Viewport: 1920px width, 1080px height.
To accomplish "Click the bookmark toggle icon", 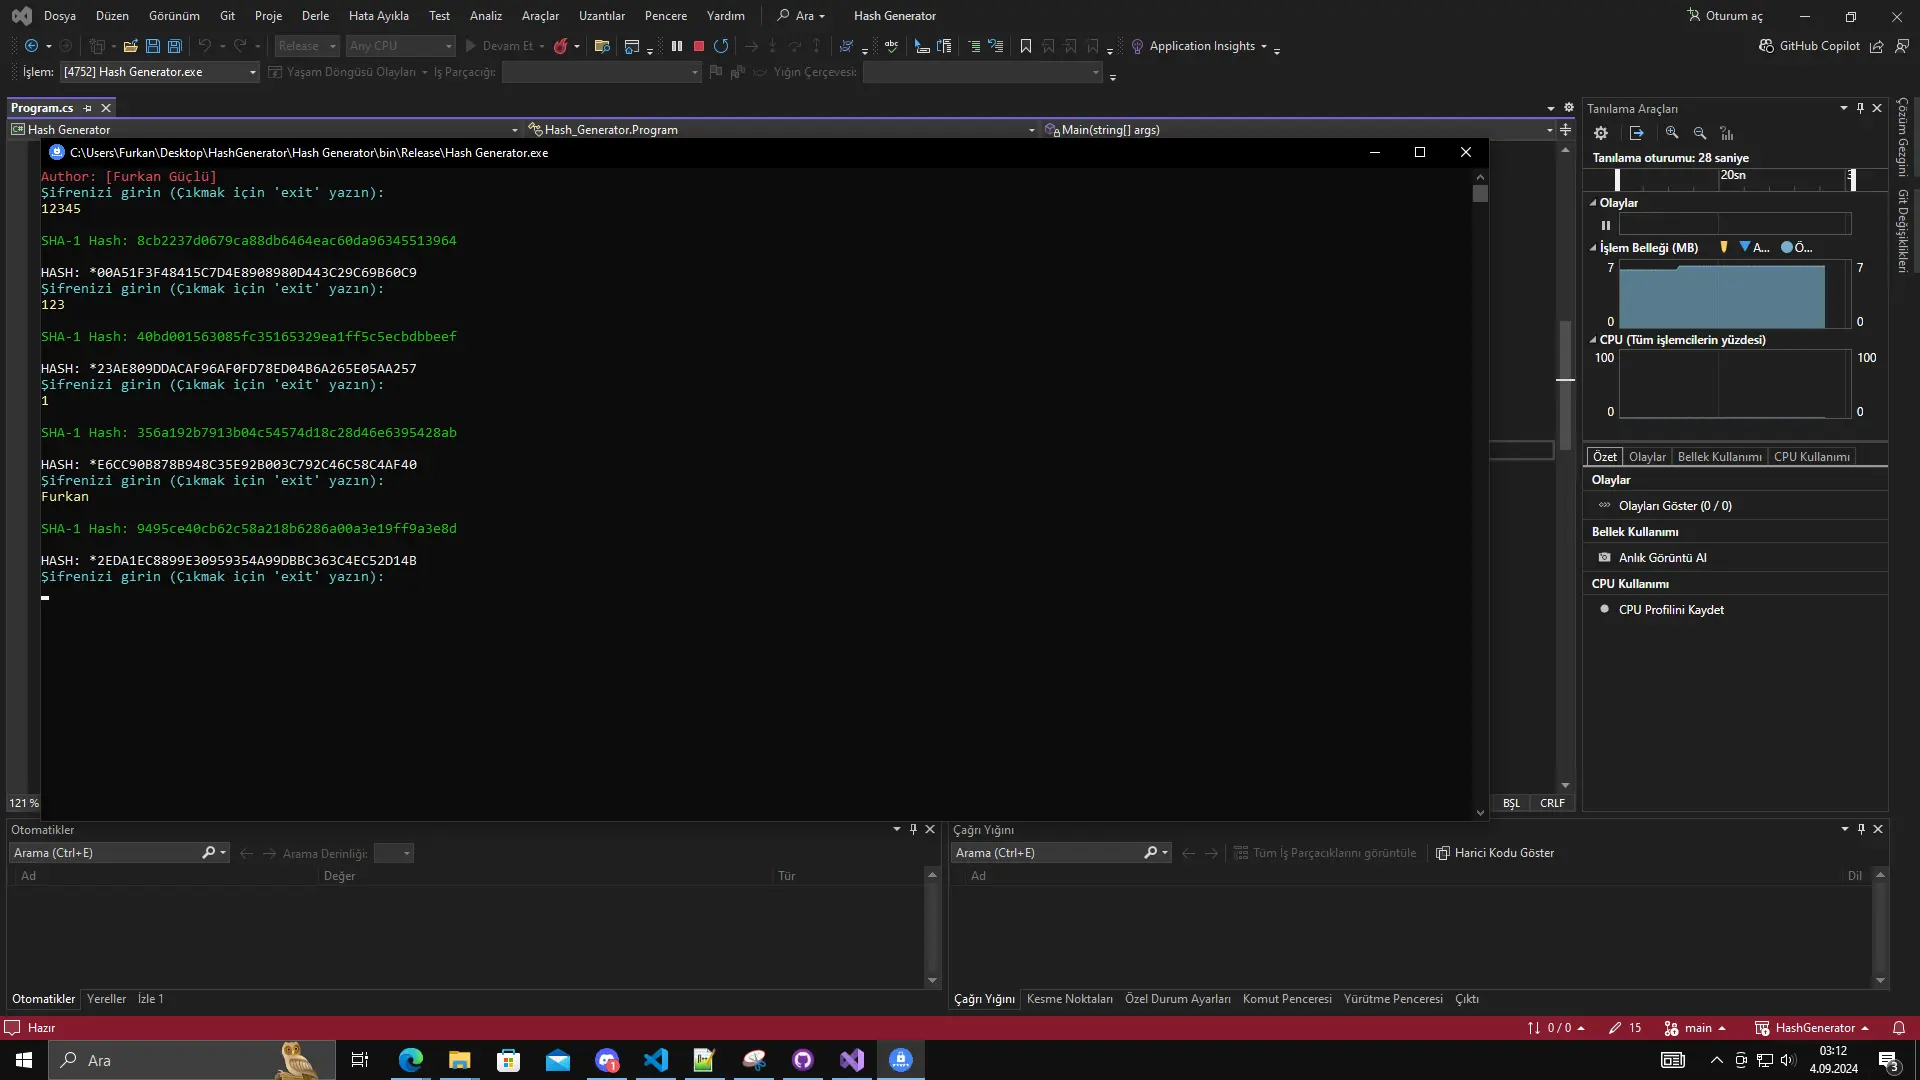I will pos(1026,46).
